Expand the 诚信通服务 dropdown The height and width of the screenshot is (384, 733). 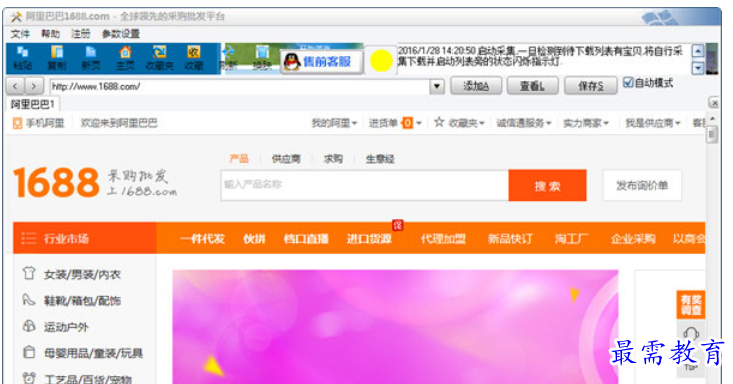(549, 123)
